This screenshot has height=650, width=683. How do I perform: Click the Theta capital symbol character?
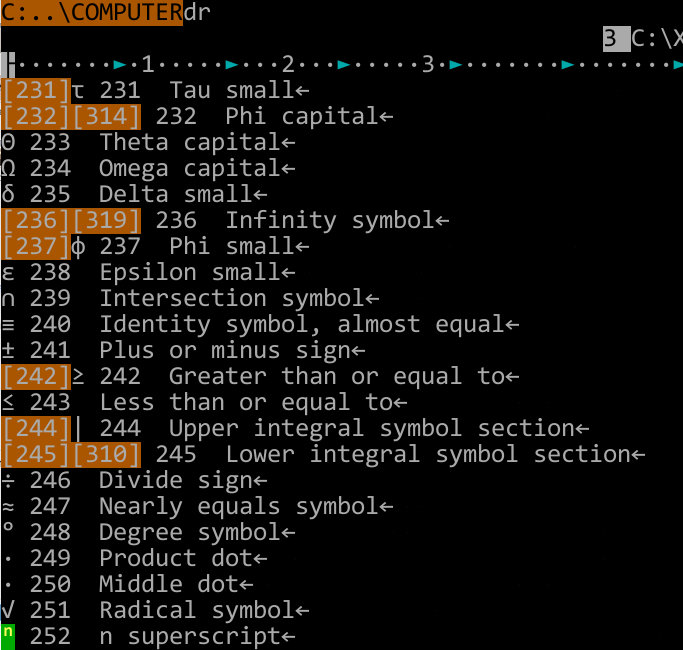pyautogui.click(x=8, y=142)
